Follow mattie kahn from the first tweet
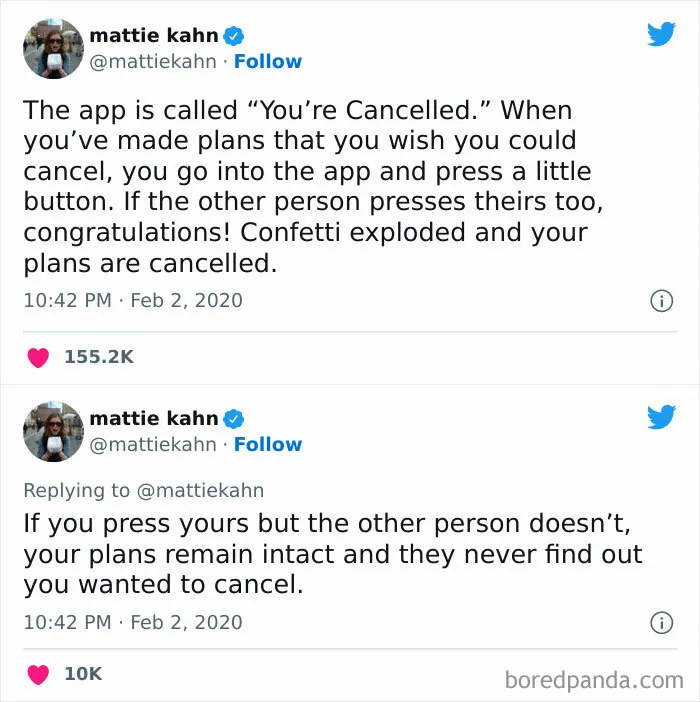This screenshot has height=702, width=700. click(x=268, y=61)
